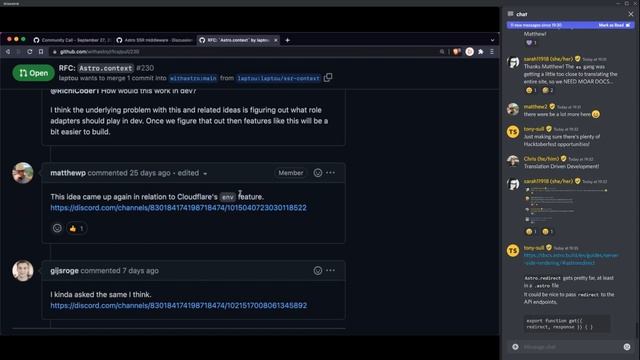Open the gijsroge username link
This screenshot has height=360, width=640.
[64, 271]
